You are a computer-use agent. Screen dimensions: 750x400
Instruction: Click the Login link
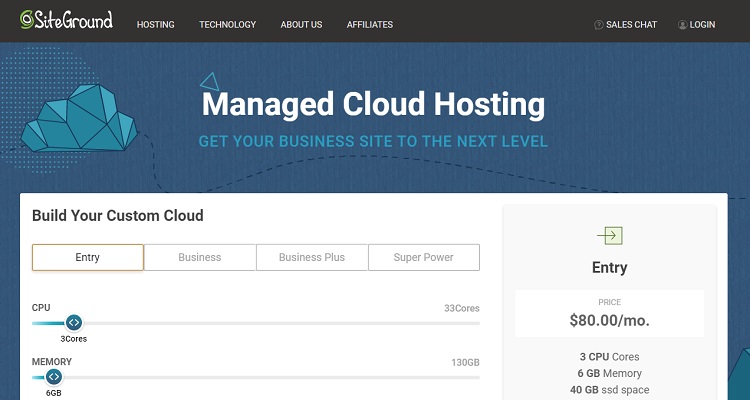[x=702, y=25]
